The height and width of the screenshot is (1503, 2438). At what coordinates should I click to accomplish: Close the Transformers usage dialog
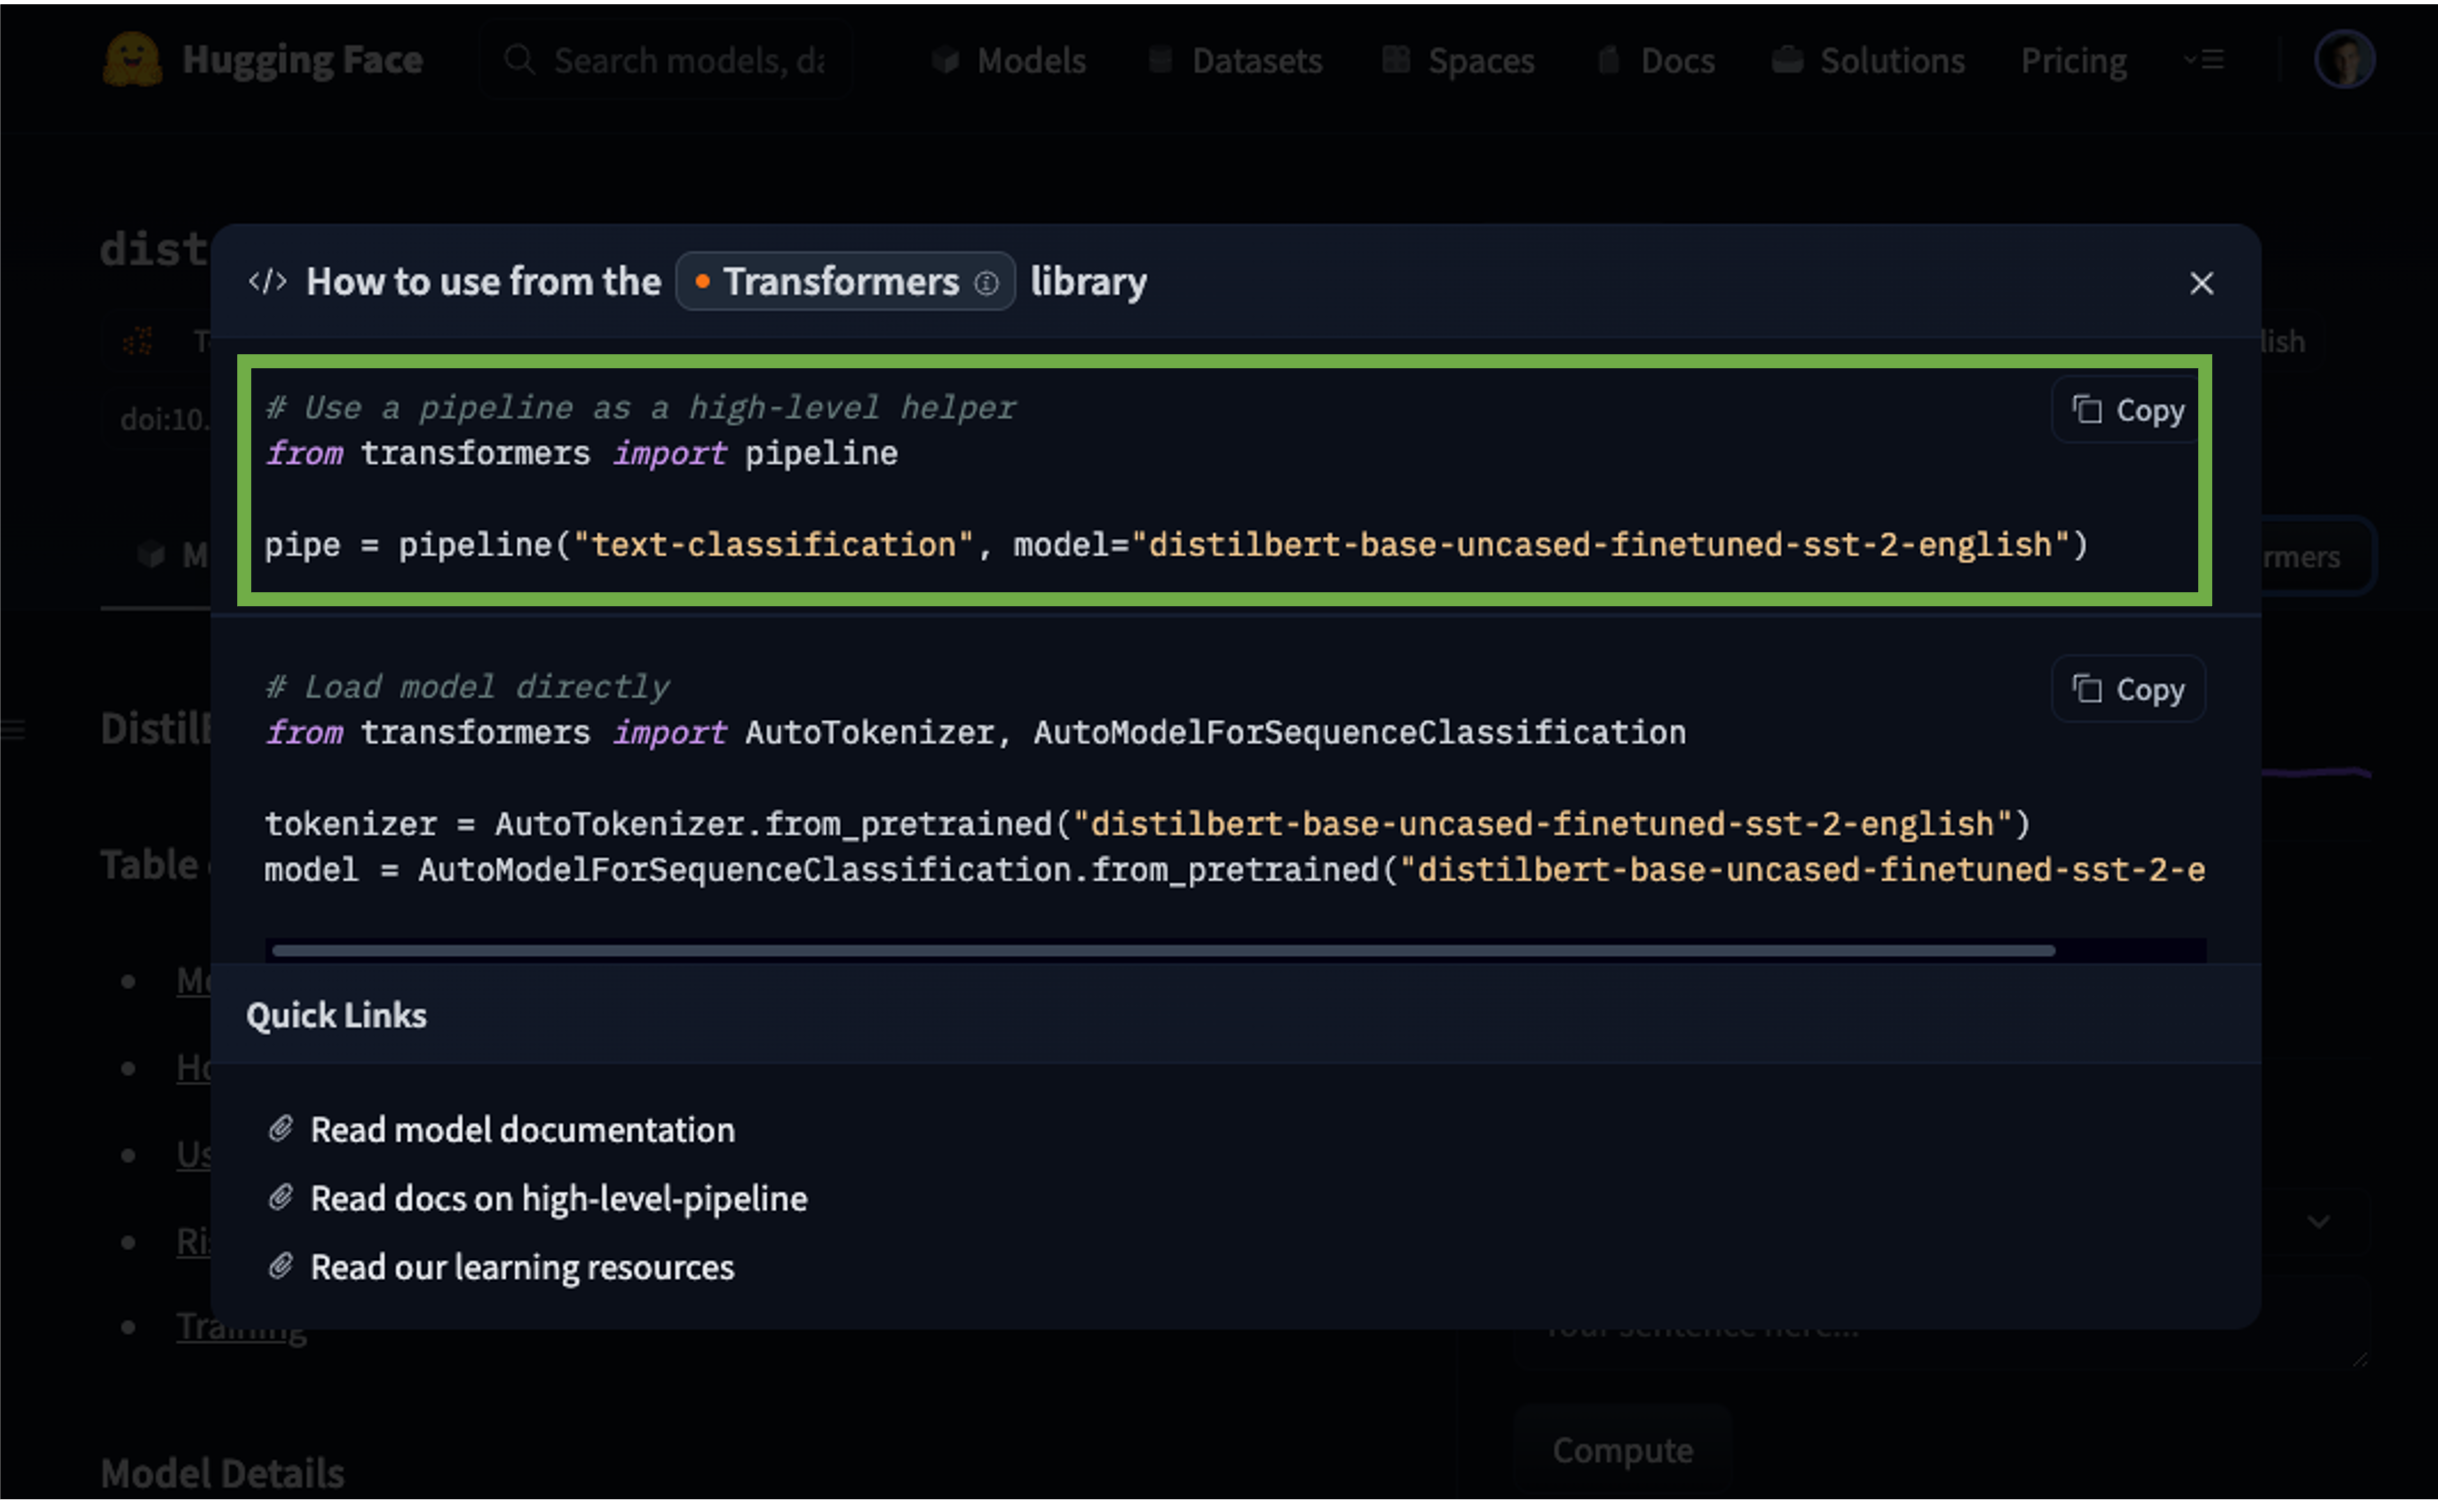[x=2200, y=284]
